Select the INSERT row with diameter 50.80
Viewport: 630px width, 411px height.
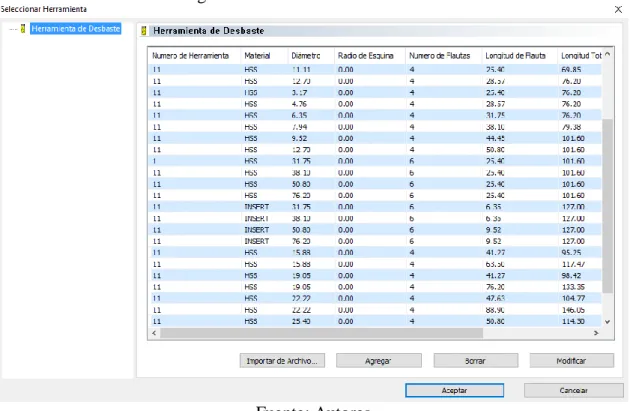(x=375, y=230)
